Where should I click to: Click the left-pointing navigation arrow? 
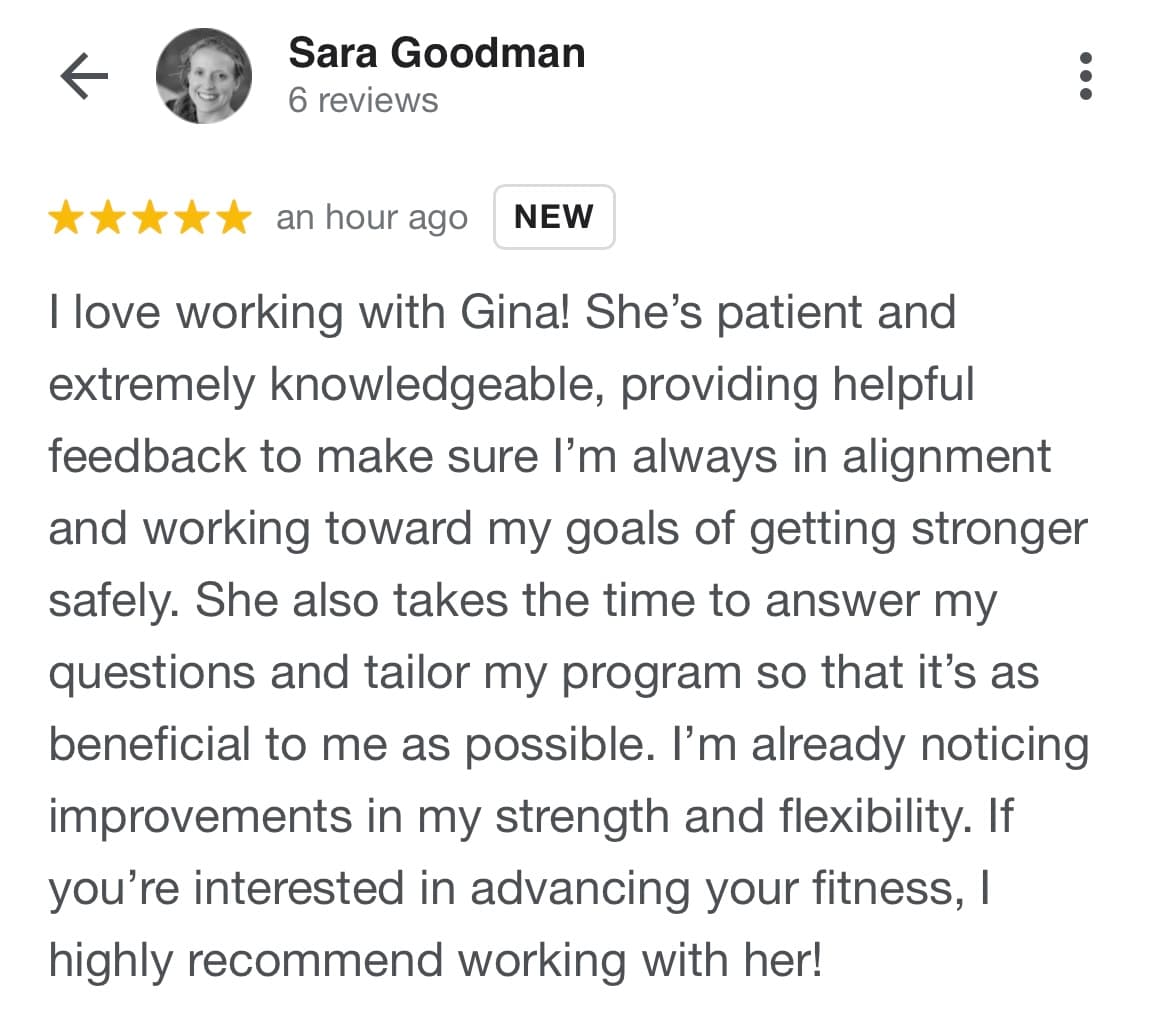click(85, 73)
